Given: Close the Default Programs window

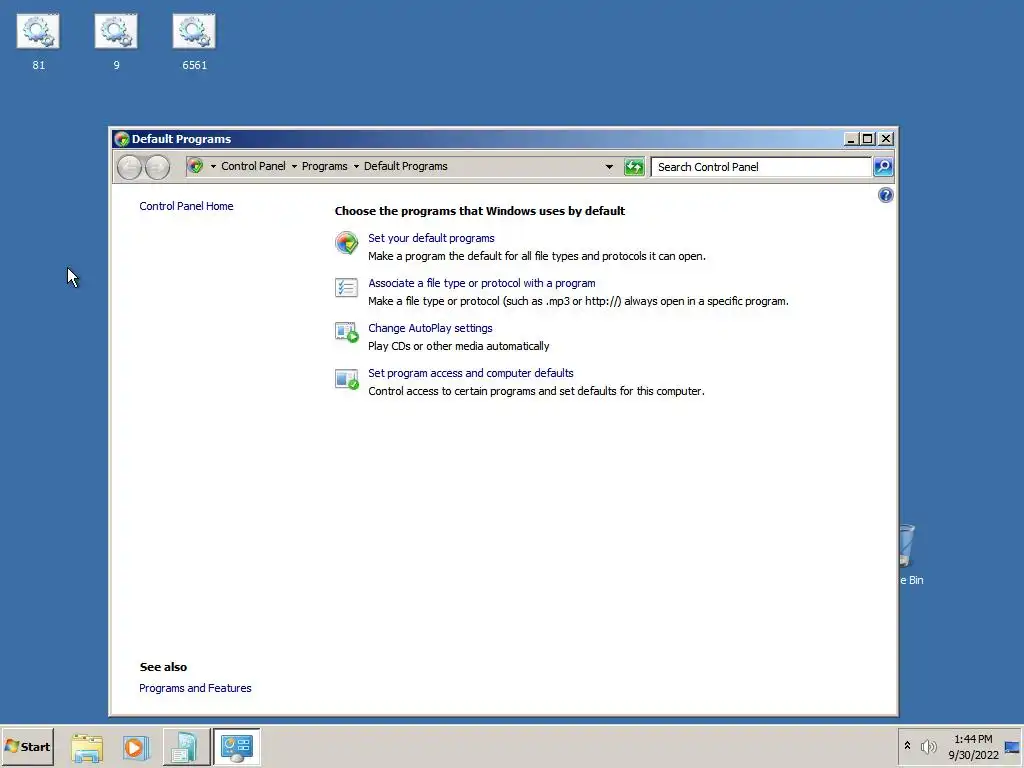Looking at the screenshot, I should [886, 138].
